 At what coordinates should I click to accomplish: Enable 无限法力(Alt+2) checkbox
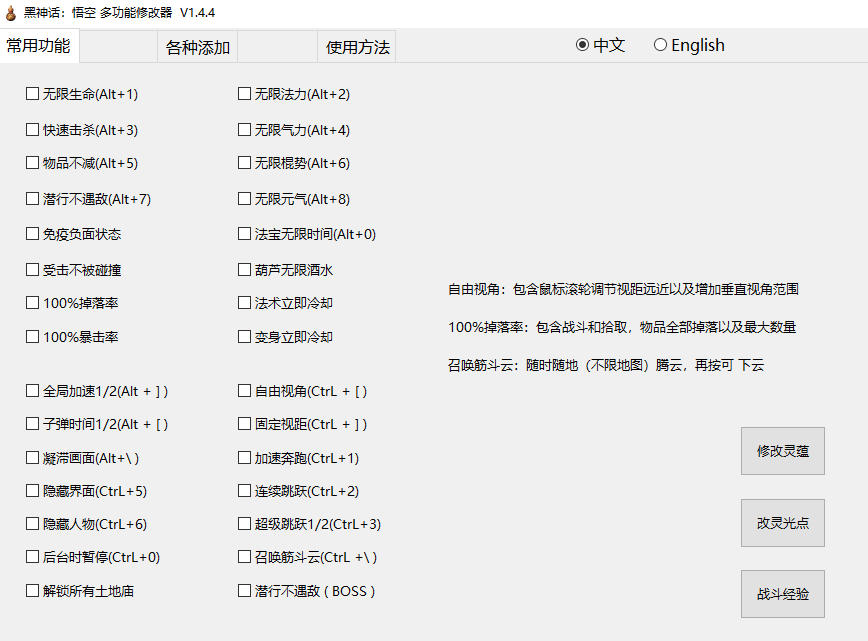coord(244,94)
